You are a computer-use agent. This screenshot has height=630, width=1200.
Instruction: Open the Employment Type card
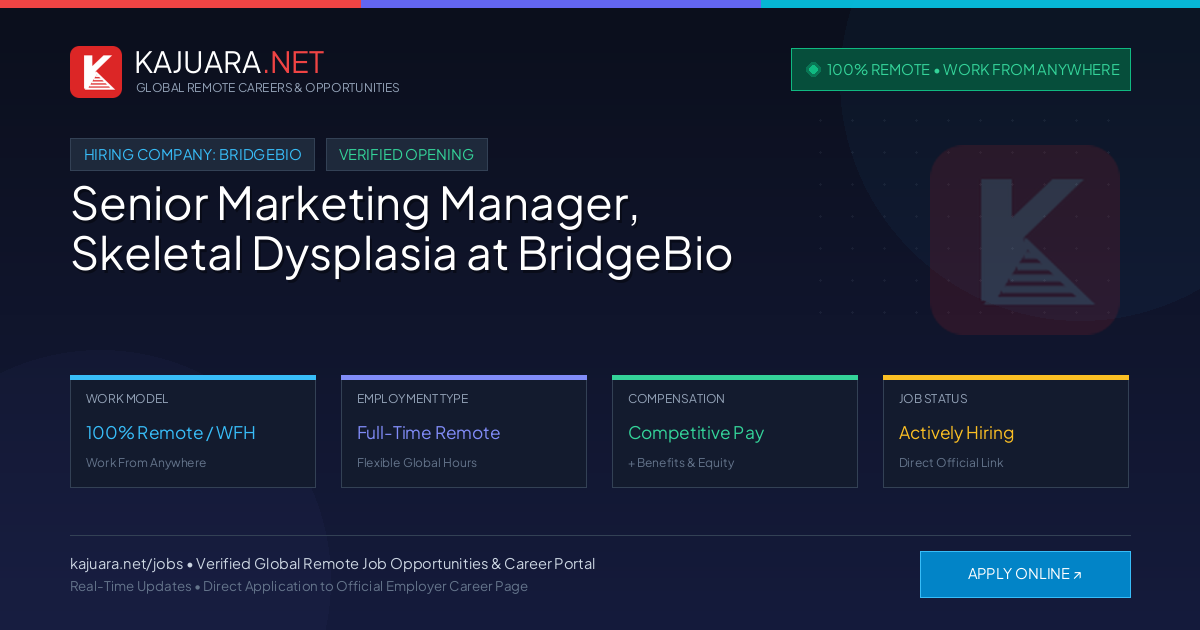pyautogui.click(x=464, y=432)
